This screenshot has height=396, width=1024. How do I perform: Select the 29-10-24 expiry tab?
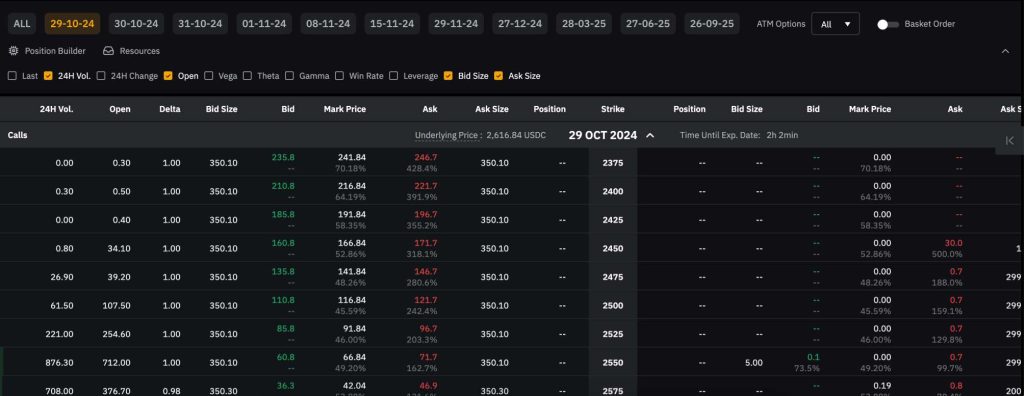[x=72, y=24]
